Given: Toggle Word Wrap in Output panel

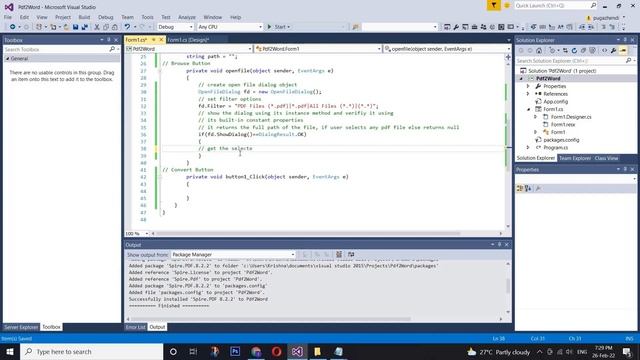Looking at the screenshot, I should 351,254.
